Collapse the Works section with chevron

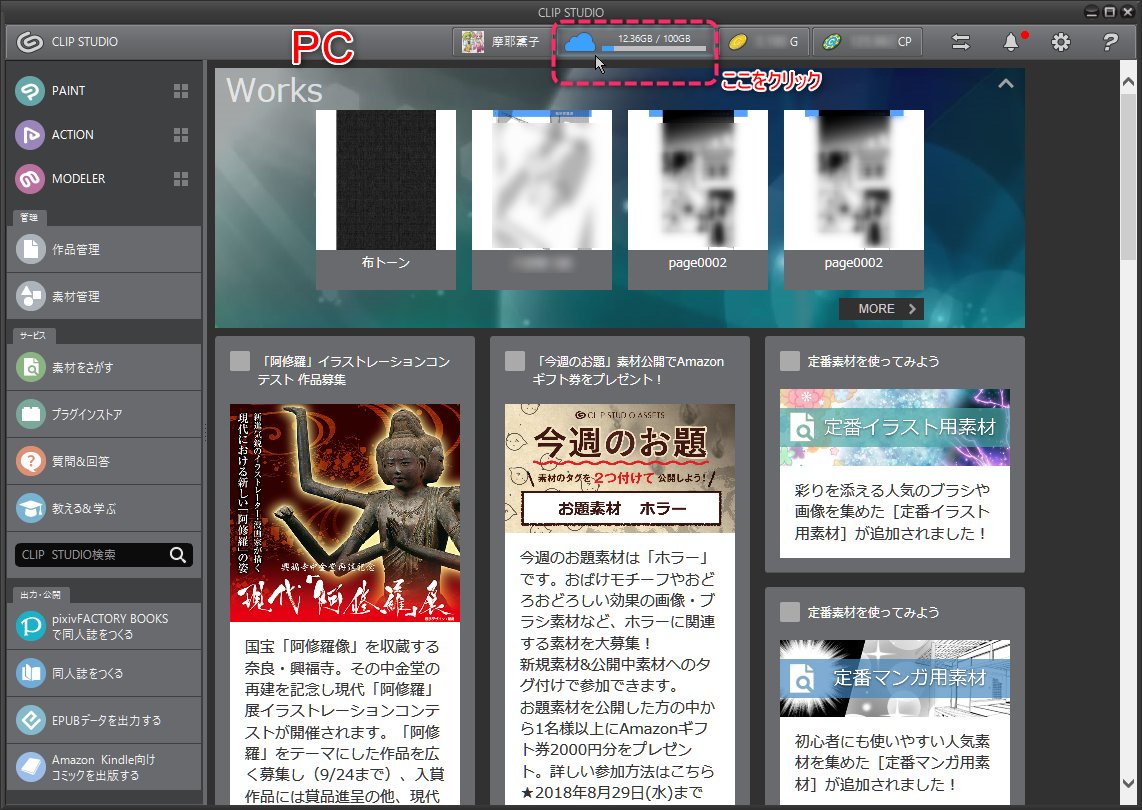(1006, 84)
